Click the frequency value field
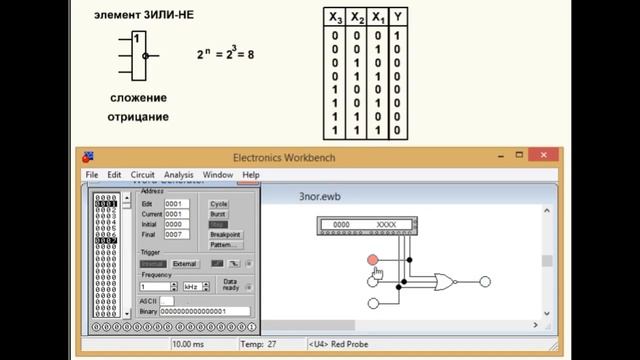Screen dimensions: 640x360 (x=155, y=287)
